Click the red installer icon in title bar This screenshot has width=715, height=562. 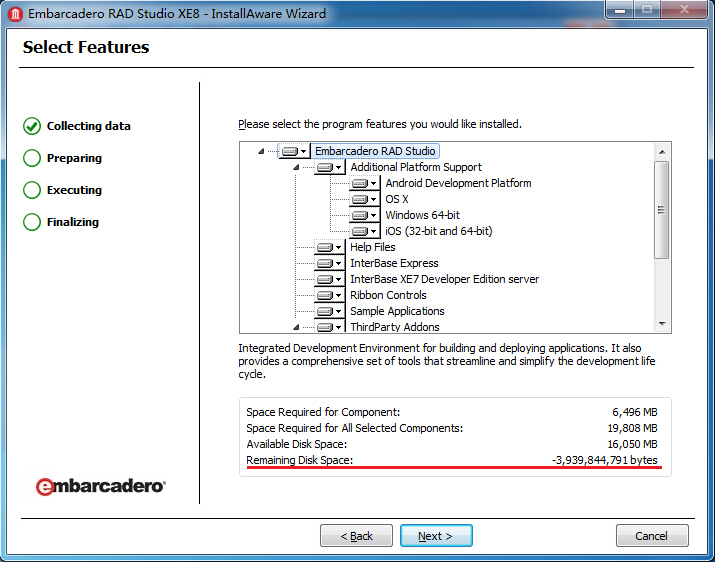16,14
